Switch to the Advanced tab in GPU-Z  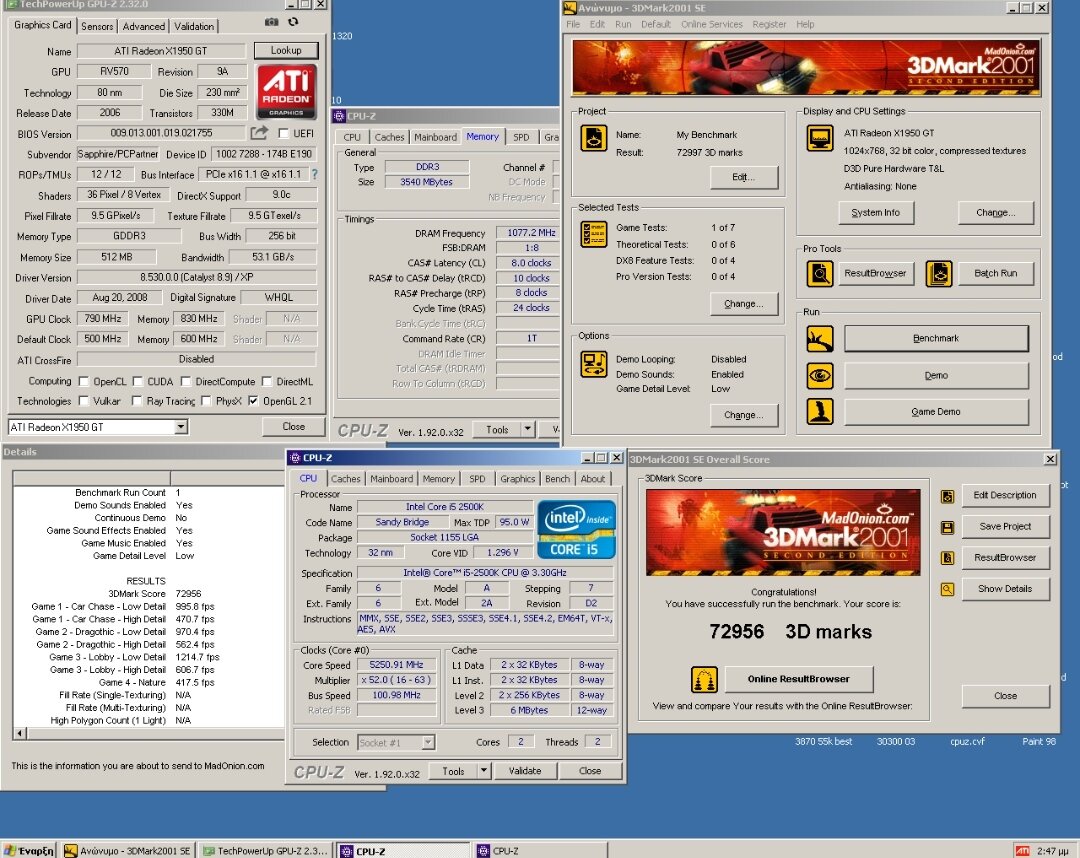coord(144,26)
